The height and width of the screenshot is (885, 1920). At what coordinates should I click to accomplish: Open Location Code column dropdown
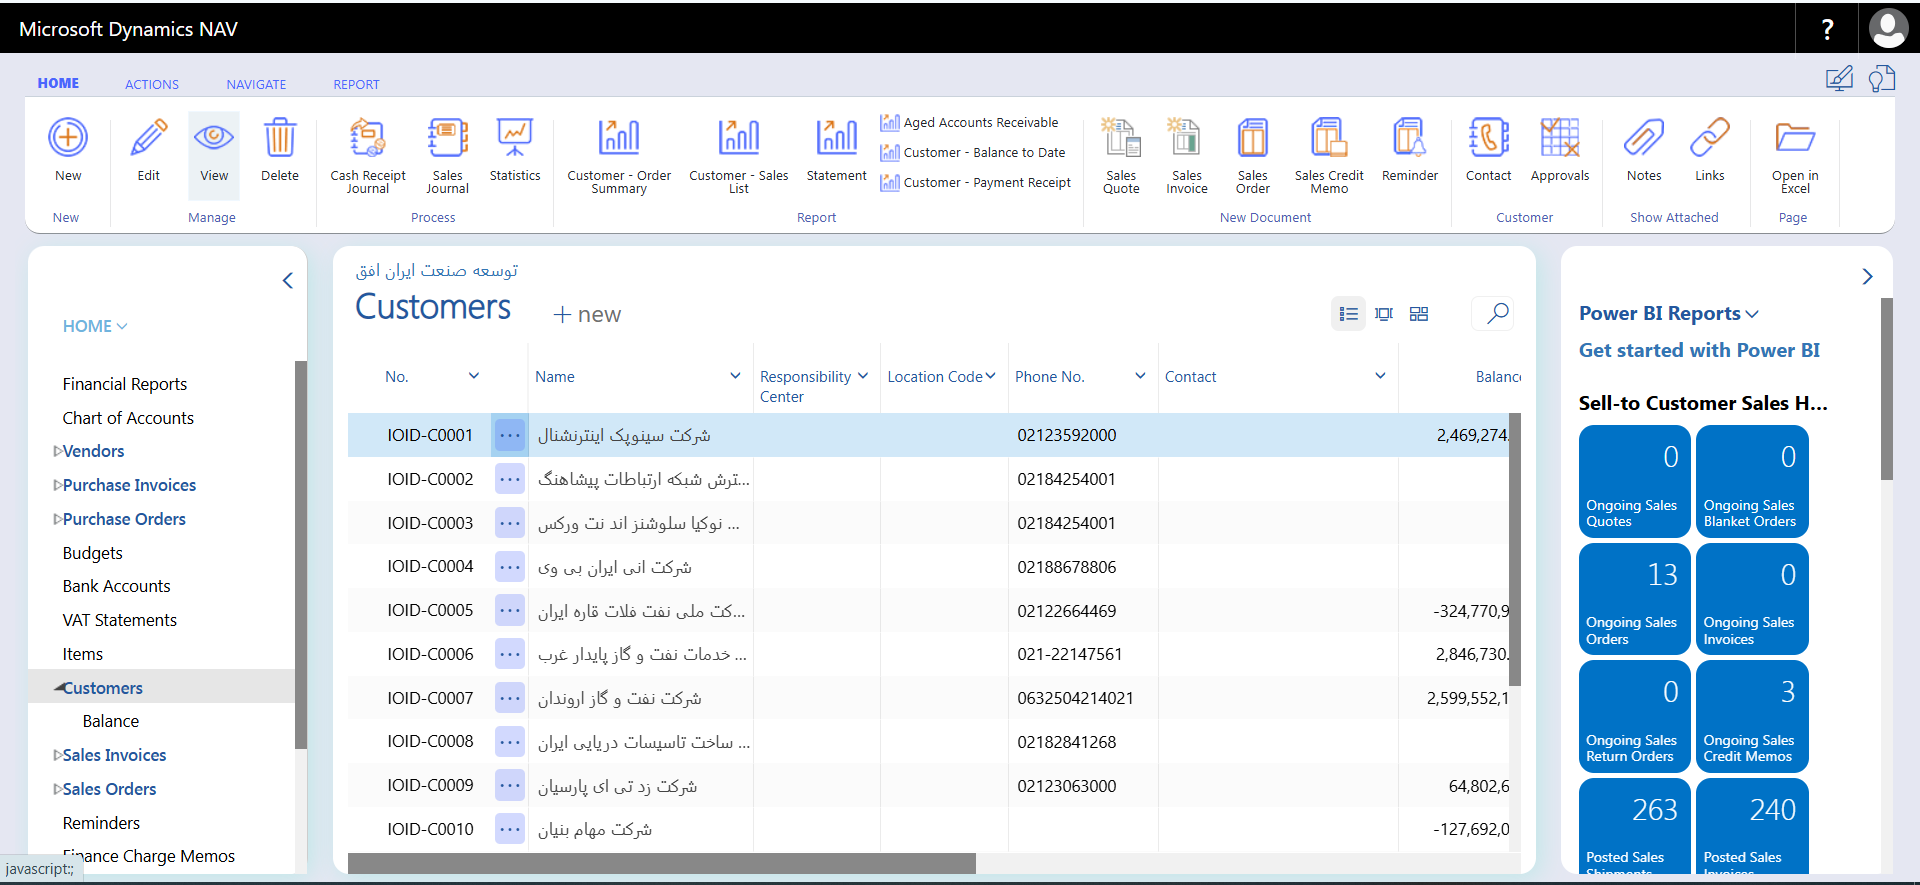(991, 376)
